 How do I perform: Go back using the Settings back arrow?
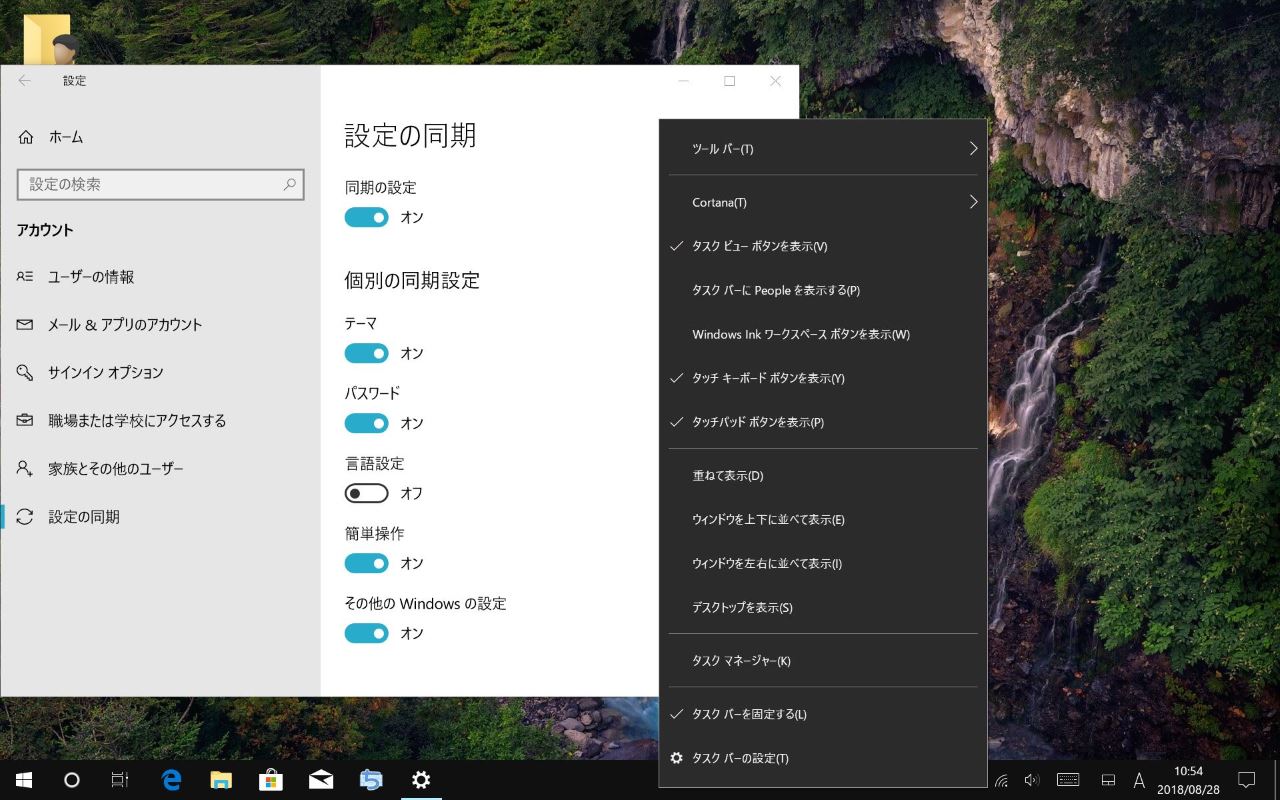(x=25, y=81)
